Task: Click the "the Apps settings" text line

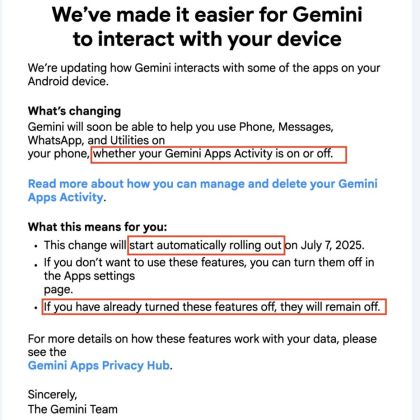Action: 89,276
